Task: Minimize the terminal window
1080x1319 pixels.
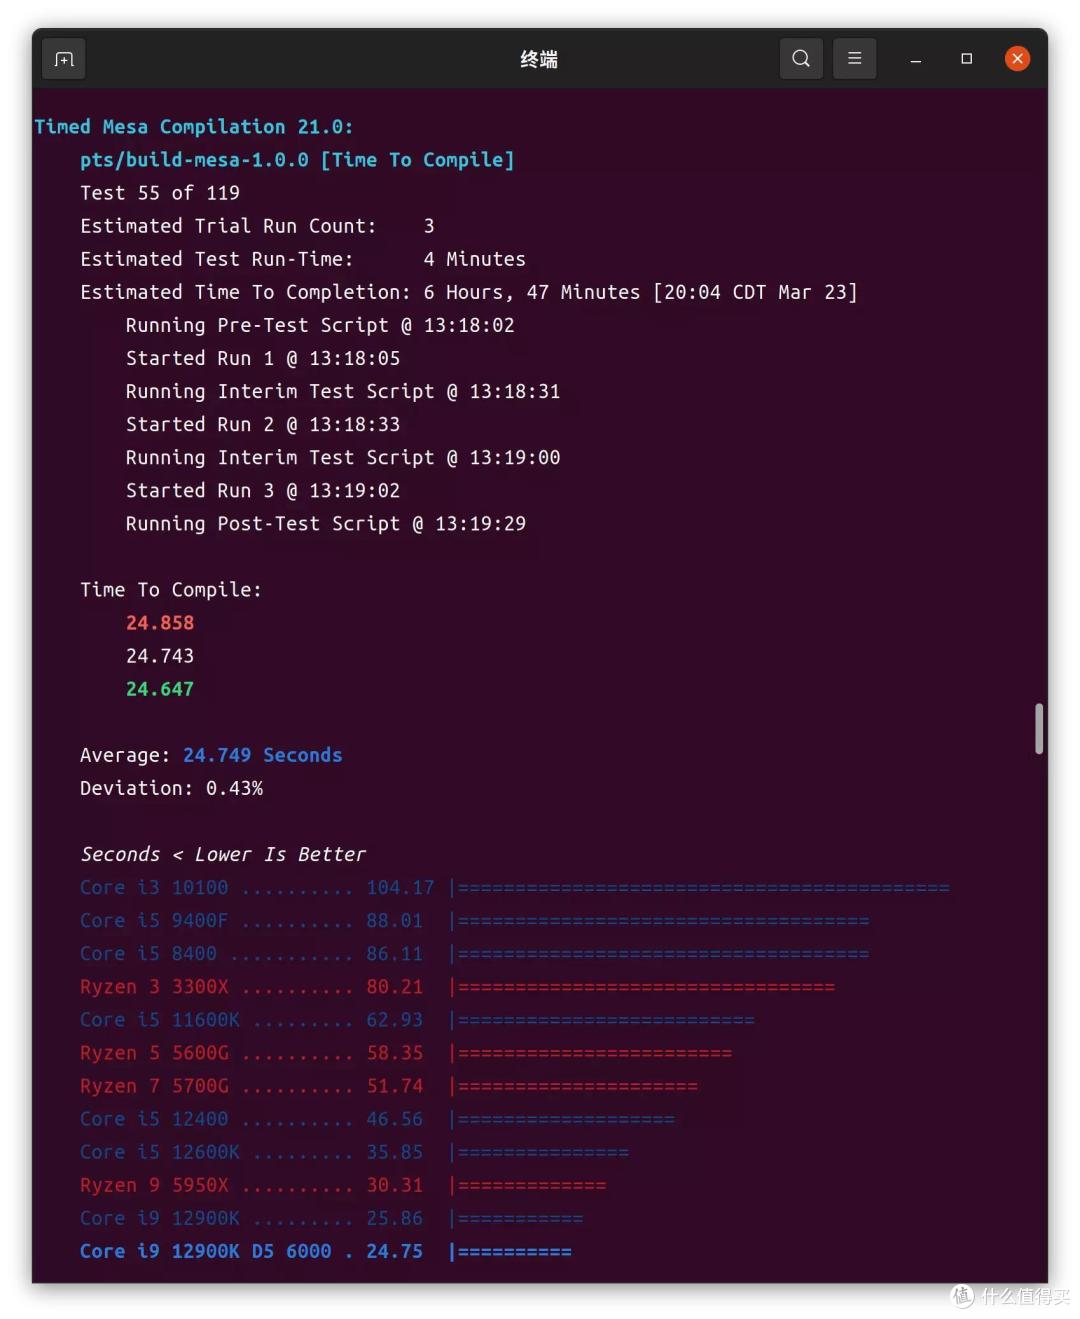Action: (915, 59)
